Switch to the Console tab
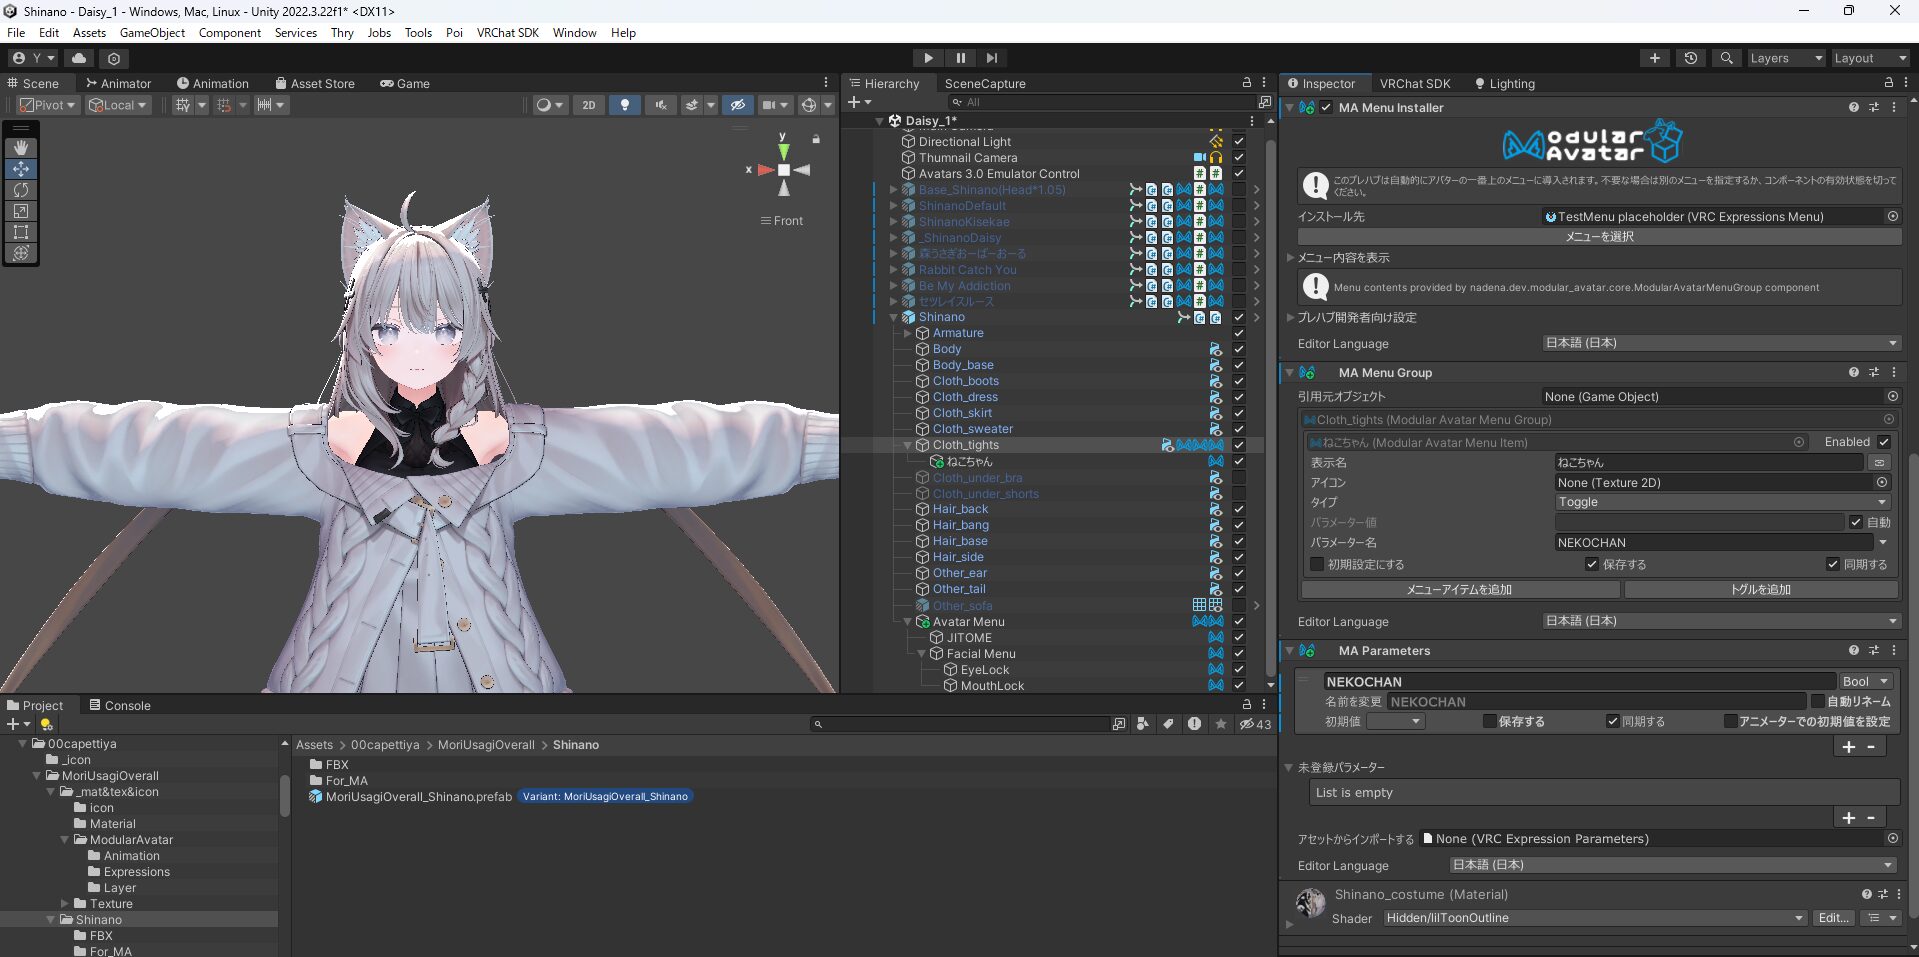1919x957 pixels. [x=119, y=705]
